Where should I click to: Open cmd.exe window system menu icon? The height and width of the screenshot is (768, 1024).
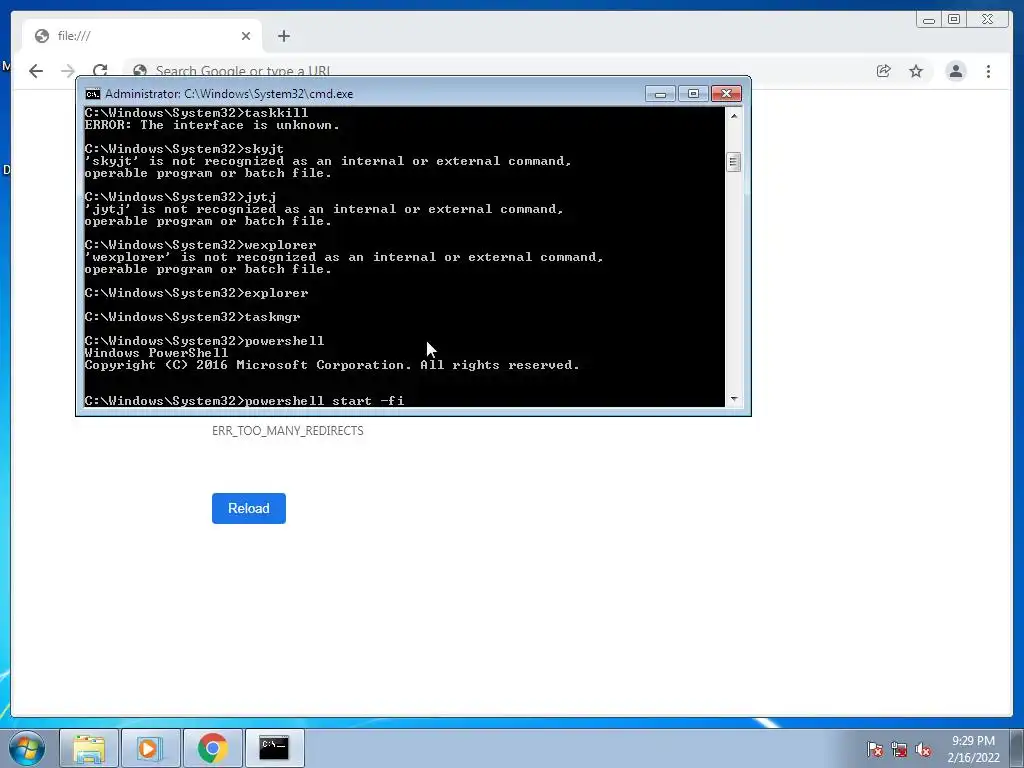93,94
